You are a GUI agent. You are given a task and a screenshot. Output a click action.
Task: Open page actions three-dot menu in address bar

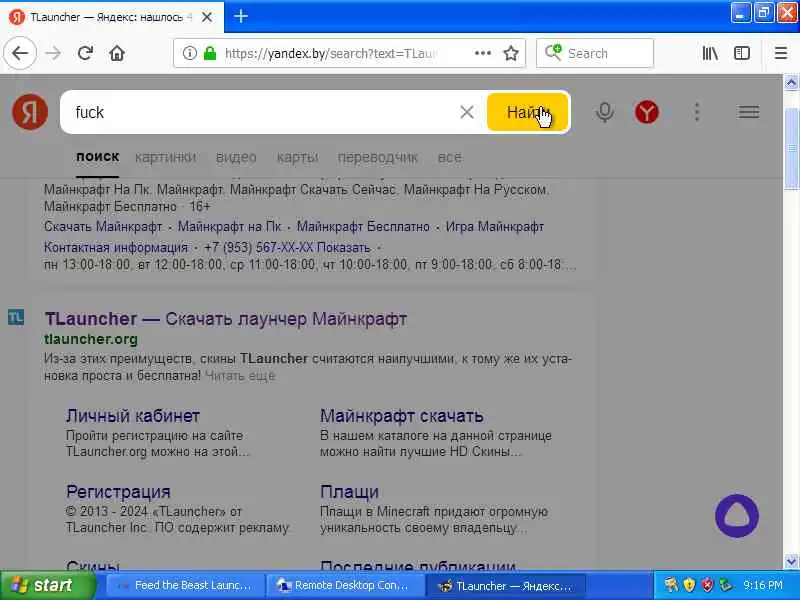point(482,53)
